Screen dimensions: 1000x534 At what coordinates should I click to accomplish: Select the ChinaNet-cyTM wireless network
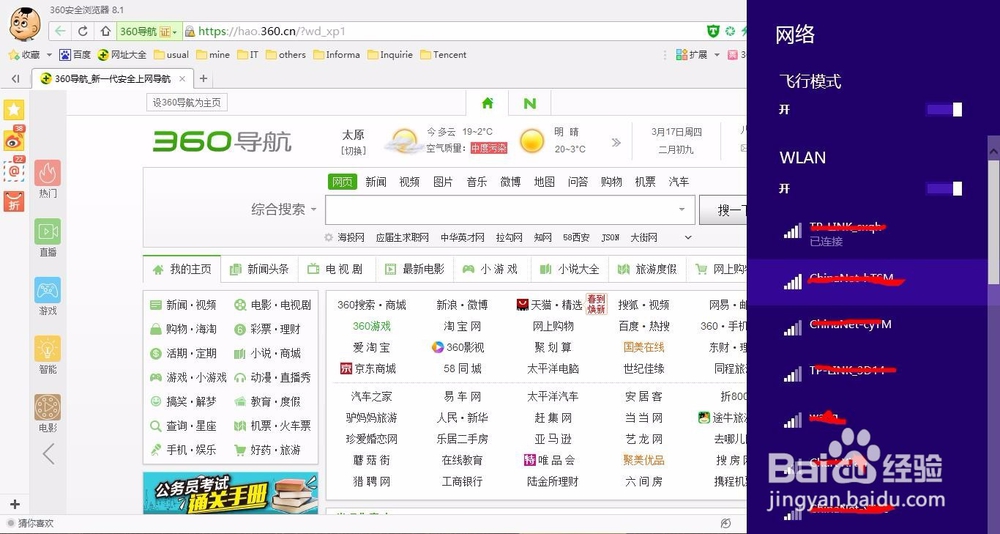tap(867, 326)
